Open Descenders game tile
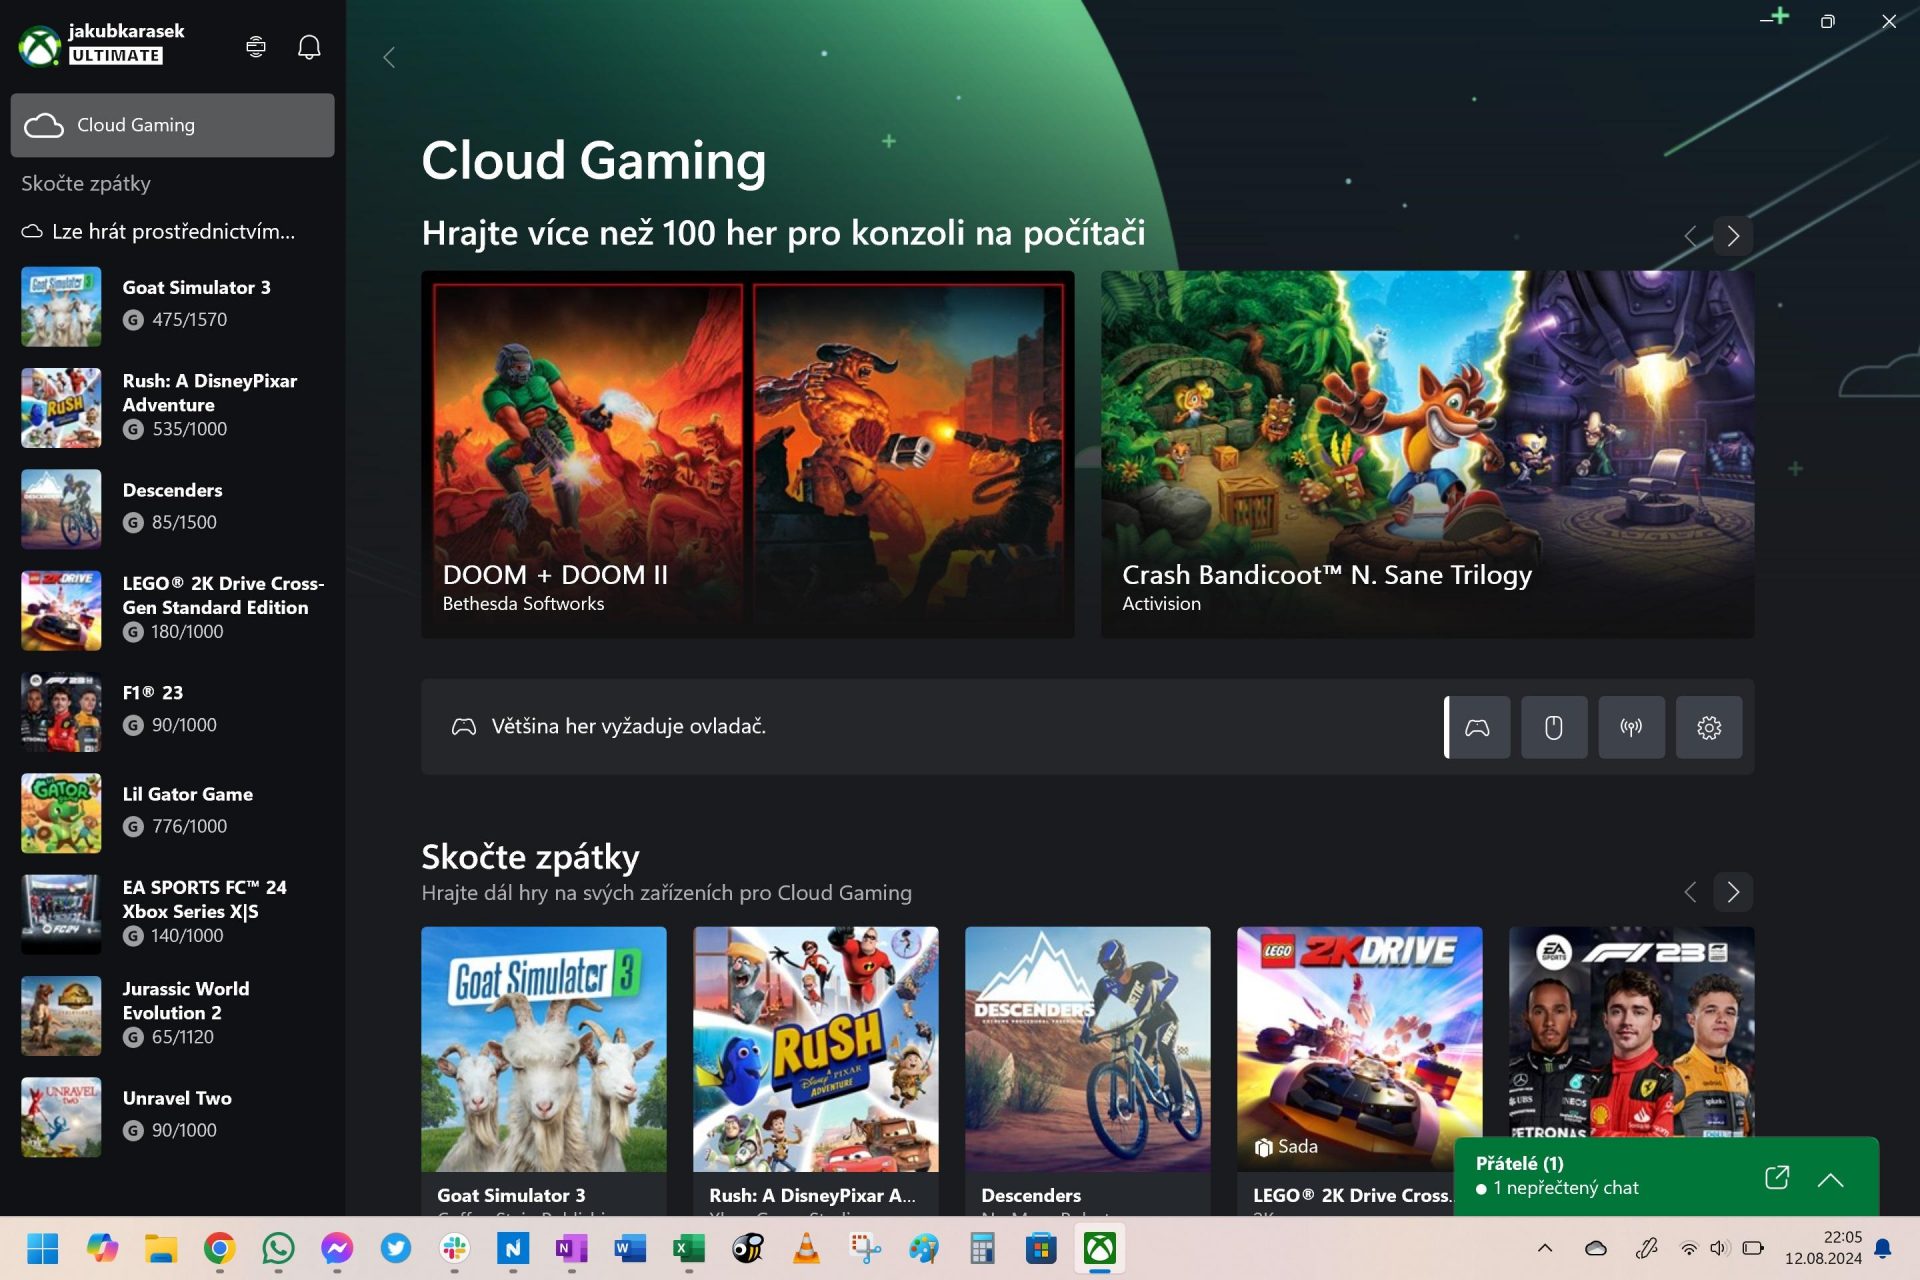Image resolution: width=1920 pixels, height=1280 pixels. [x=1087, y=1071]
